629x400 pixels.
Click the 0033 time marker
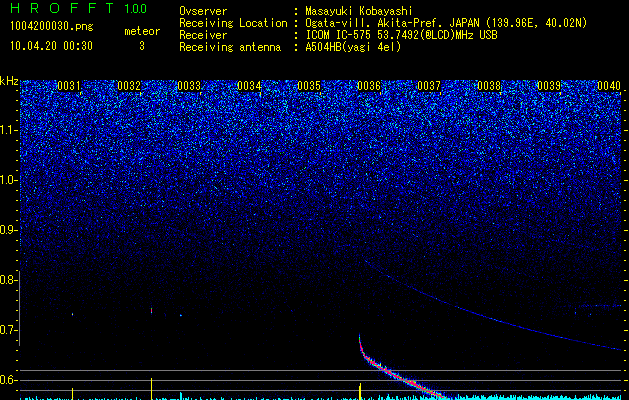tap(189, 86)
